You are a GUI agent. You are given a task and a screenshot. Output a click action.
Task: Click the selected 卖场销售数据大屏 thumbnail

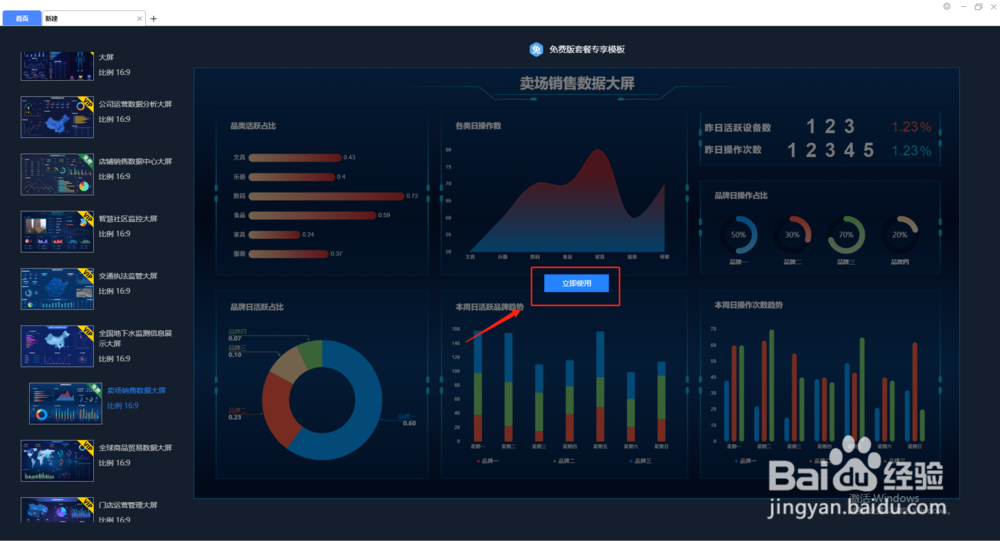tap(66, 403)
